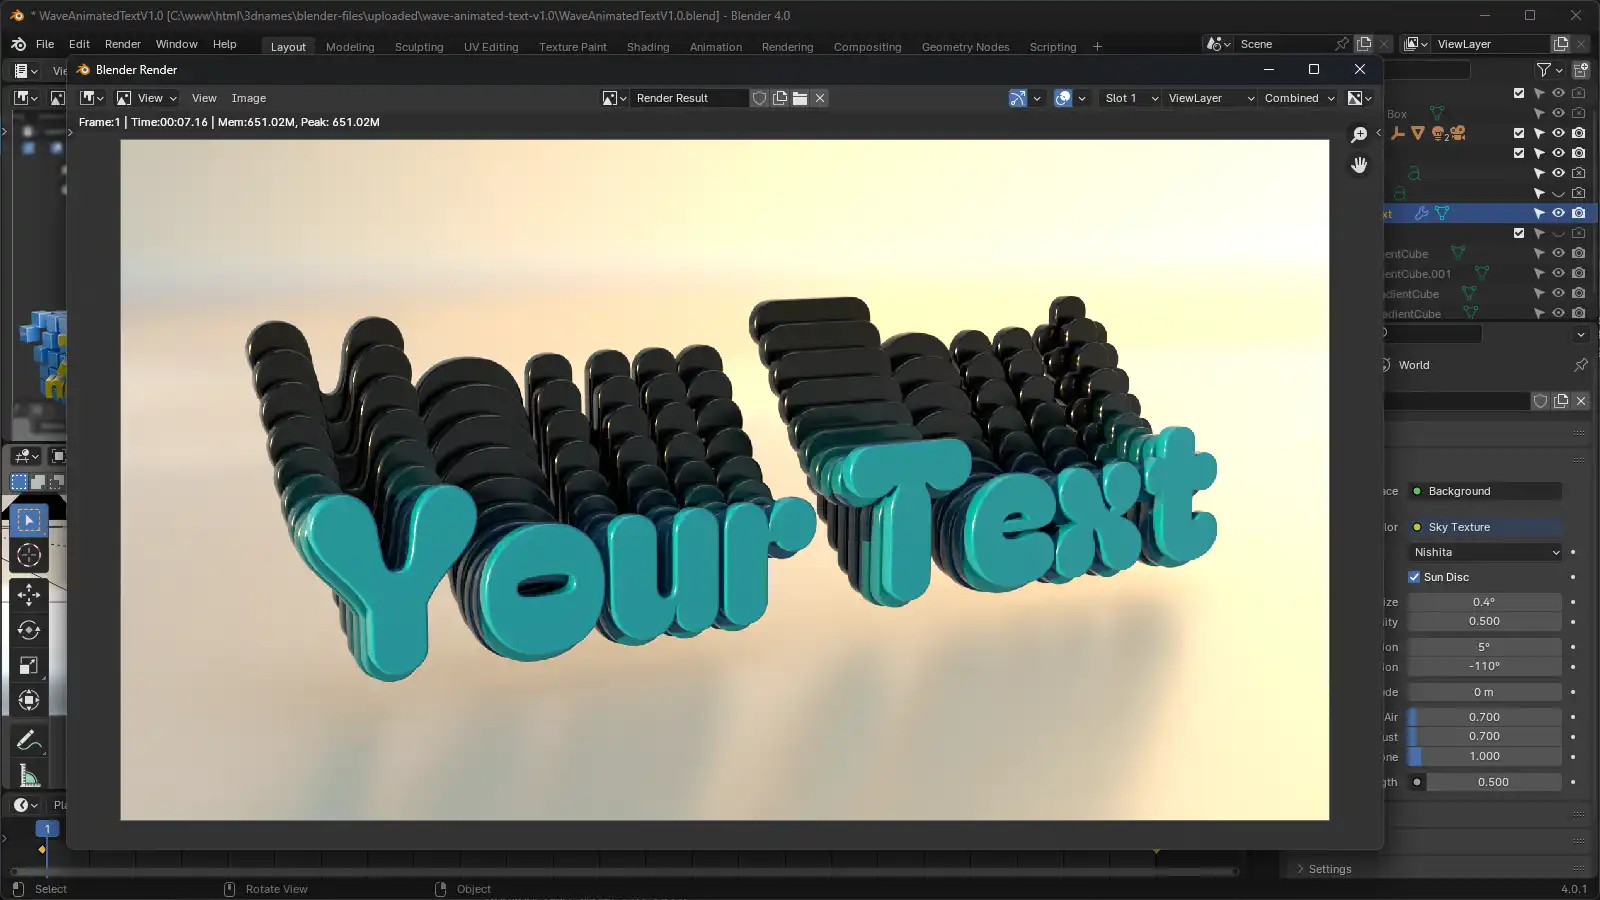
Task: Click the Background surface shader button
Action: click(1485, 491)
